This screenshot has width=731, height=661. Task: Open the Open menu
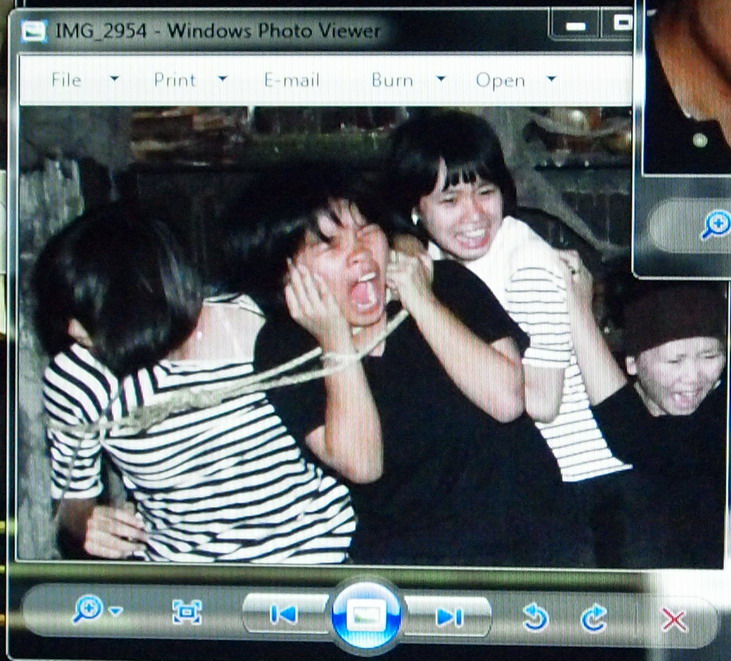(500, 81)
